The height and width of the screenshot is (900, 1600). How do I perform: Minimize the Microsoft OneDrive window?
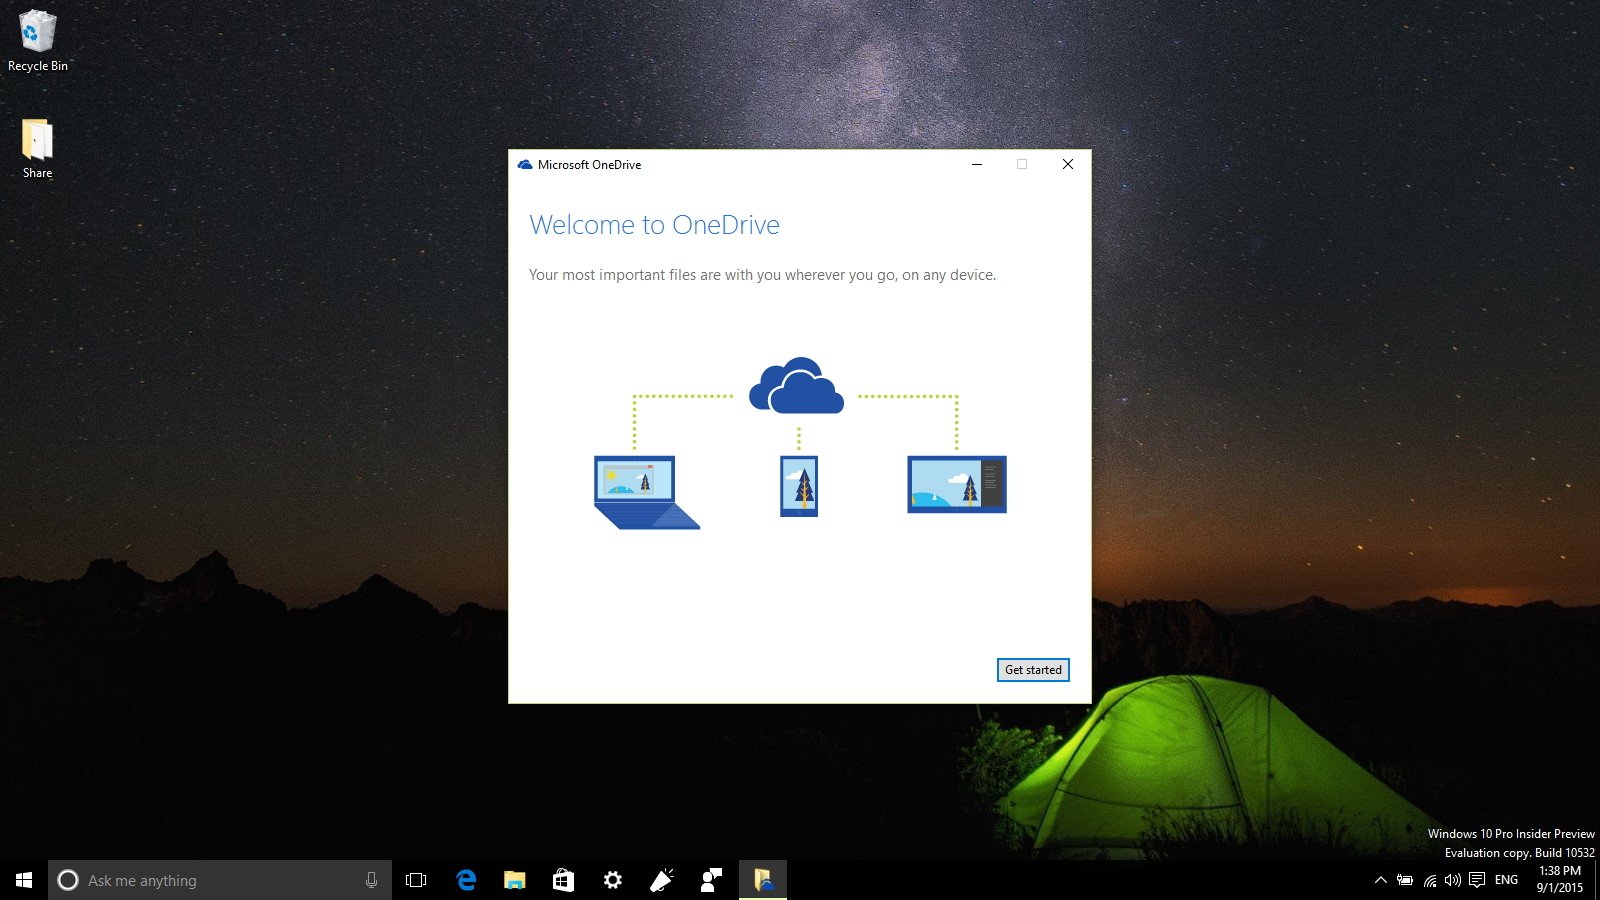(x=977, y=164)
